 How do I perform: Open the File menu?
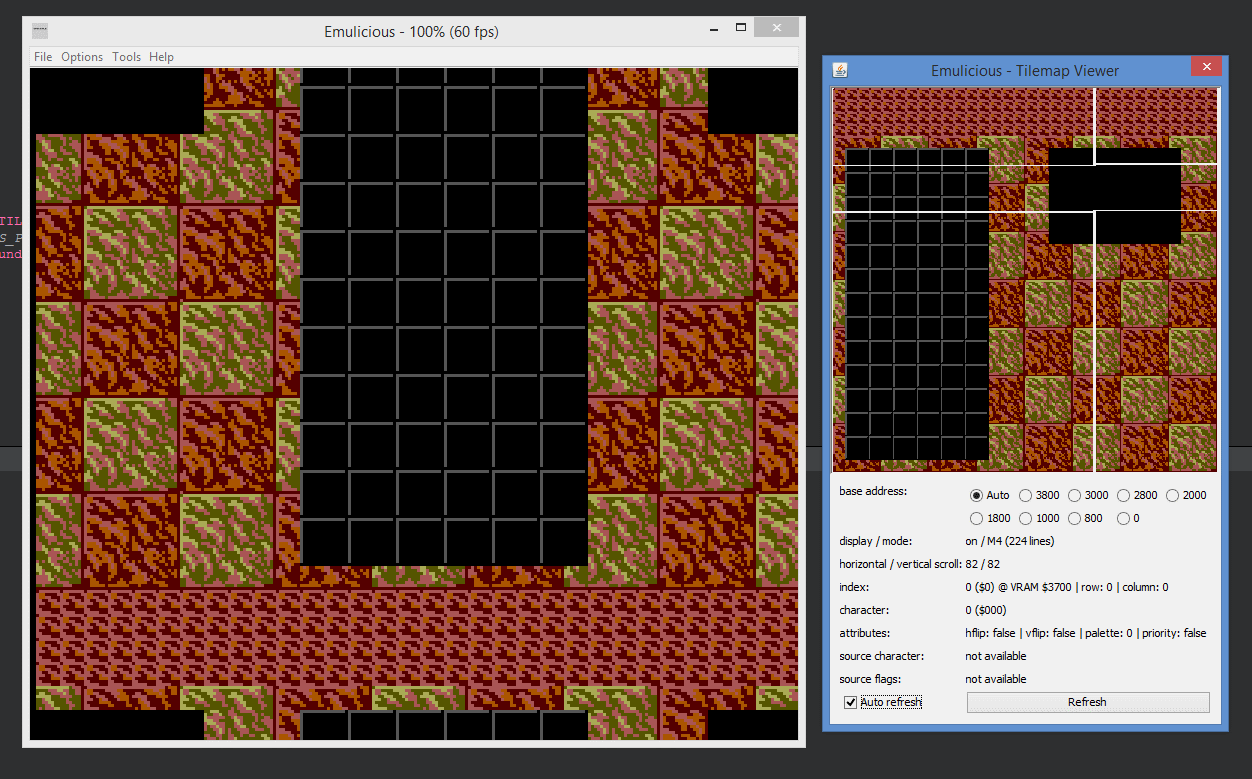(x=43, y=57)
